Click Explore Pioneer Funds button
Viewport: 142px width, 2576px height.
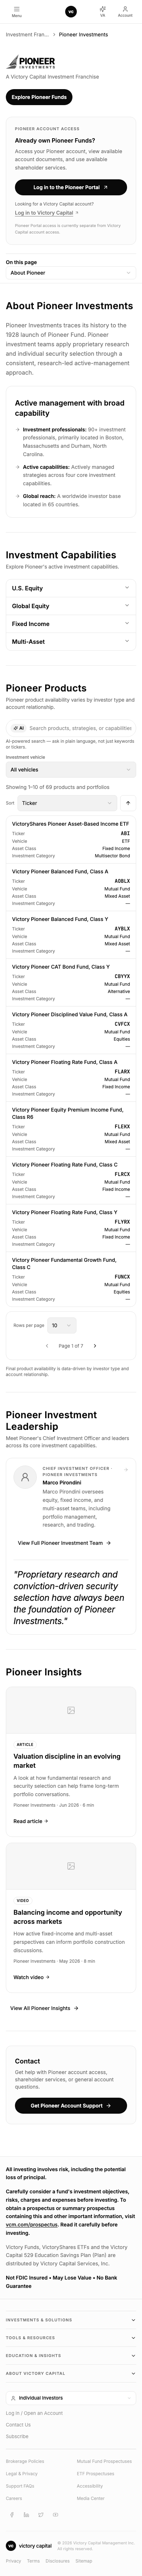point(39,97)
